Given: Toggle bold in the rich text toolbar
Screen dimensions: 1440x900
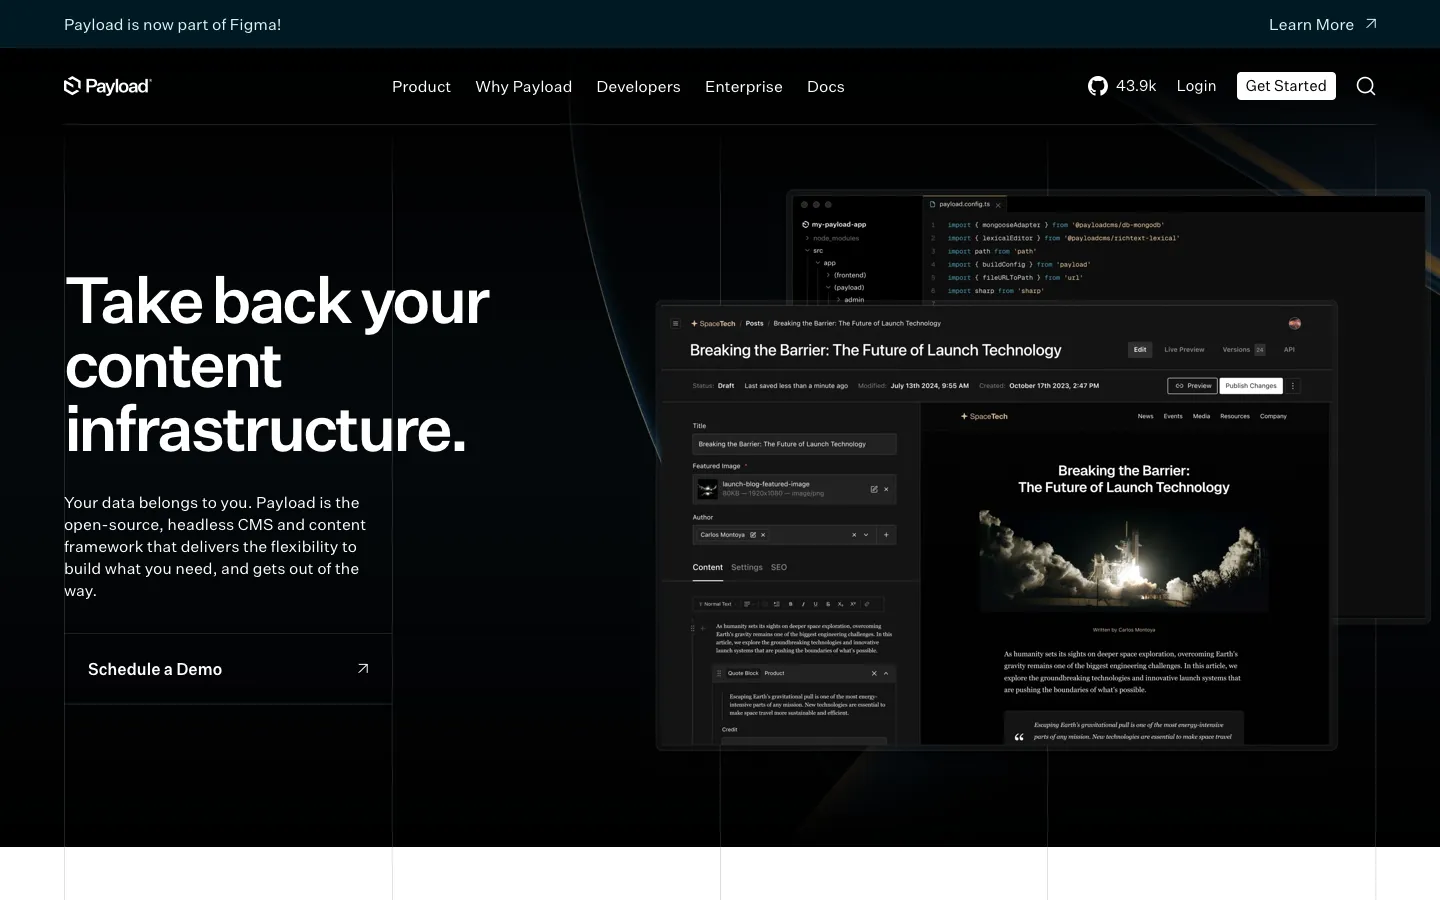Looking at the screenshot, I should 791,604.
